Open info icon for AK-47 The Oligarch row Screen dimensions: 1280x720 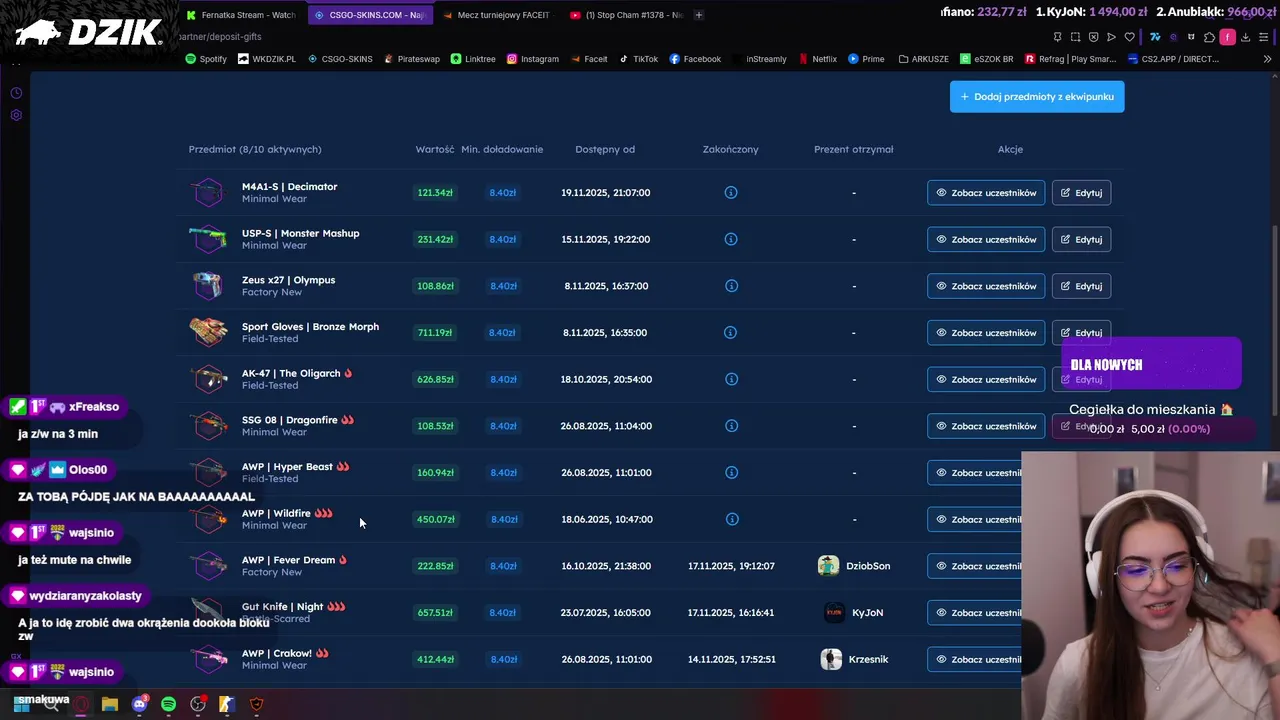coord(731,379)
